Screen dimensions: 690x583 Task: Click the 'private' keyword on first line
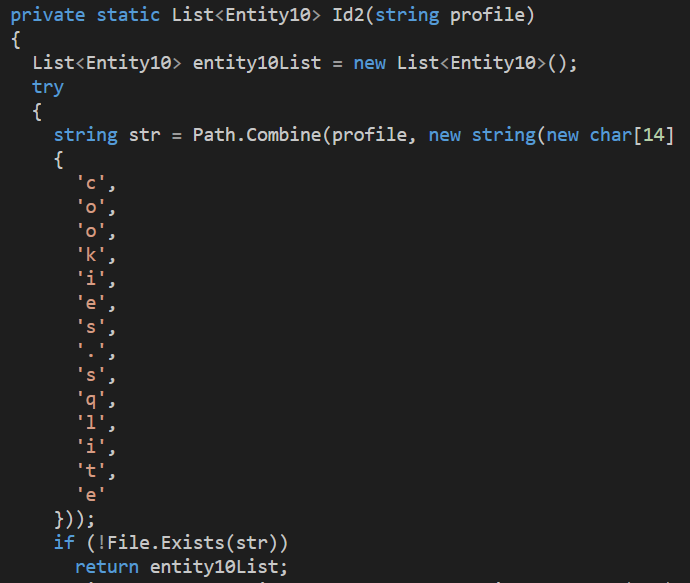pos(48,16)
